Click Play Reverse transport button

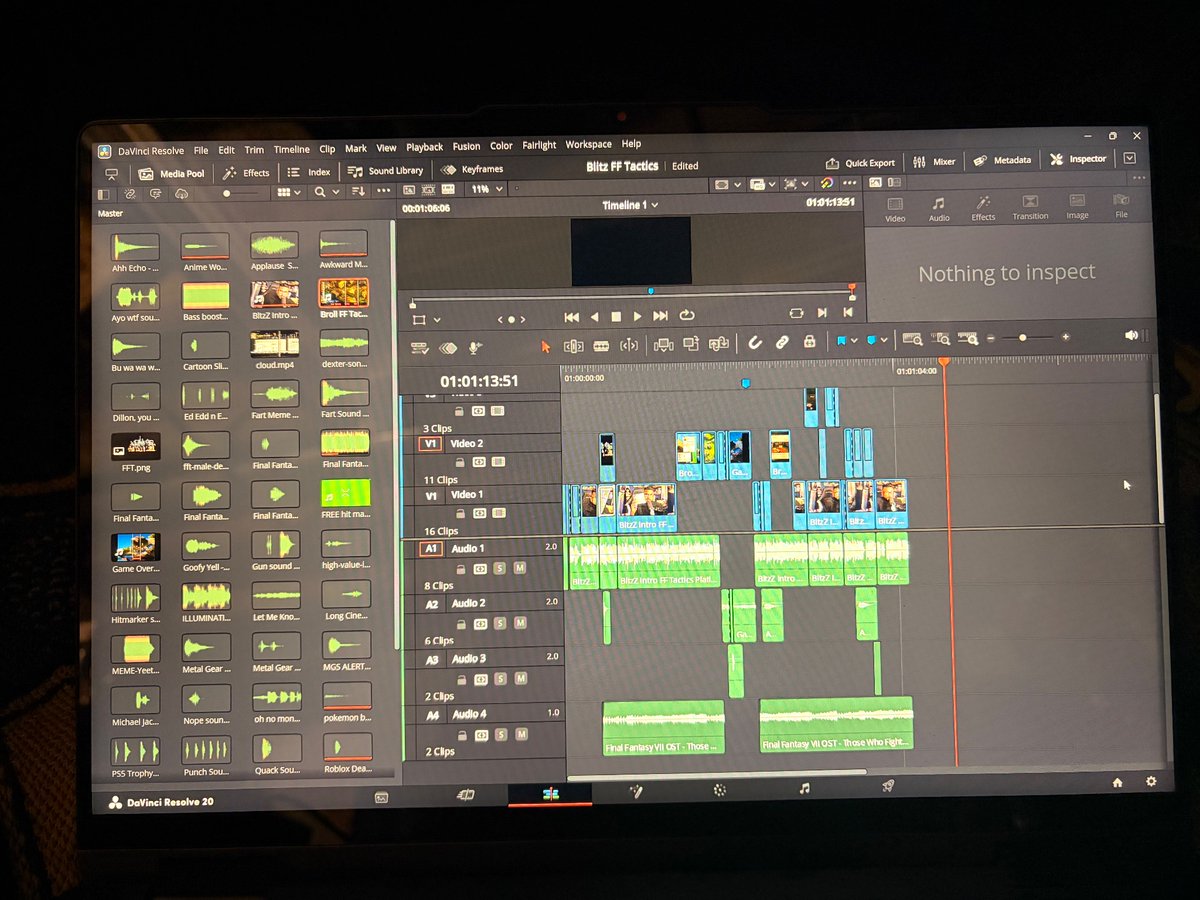(595, 316)
